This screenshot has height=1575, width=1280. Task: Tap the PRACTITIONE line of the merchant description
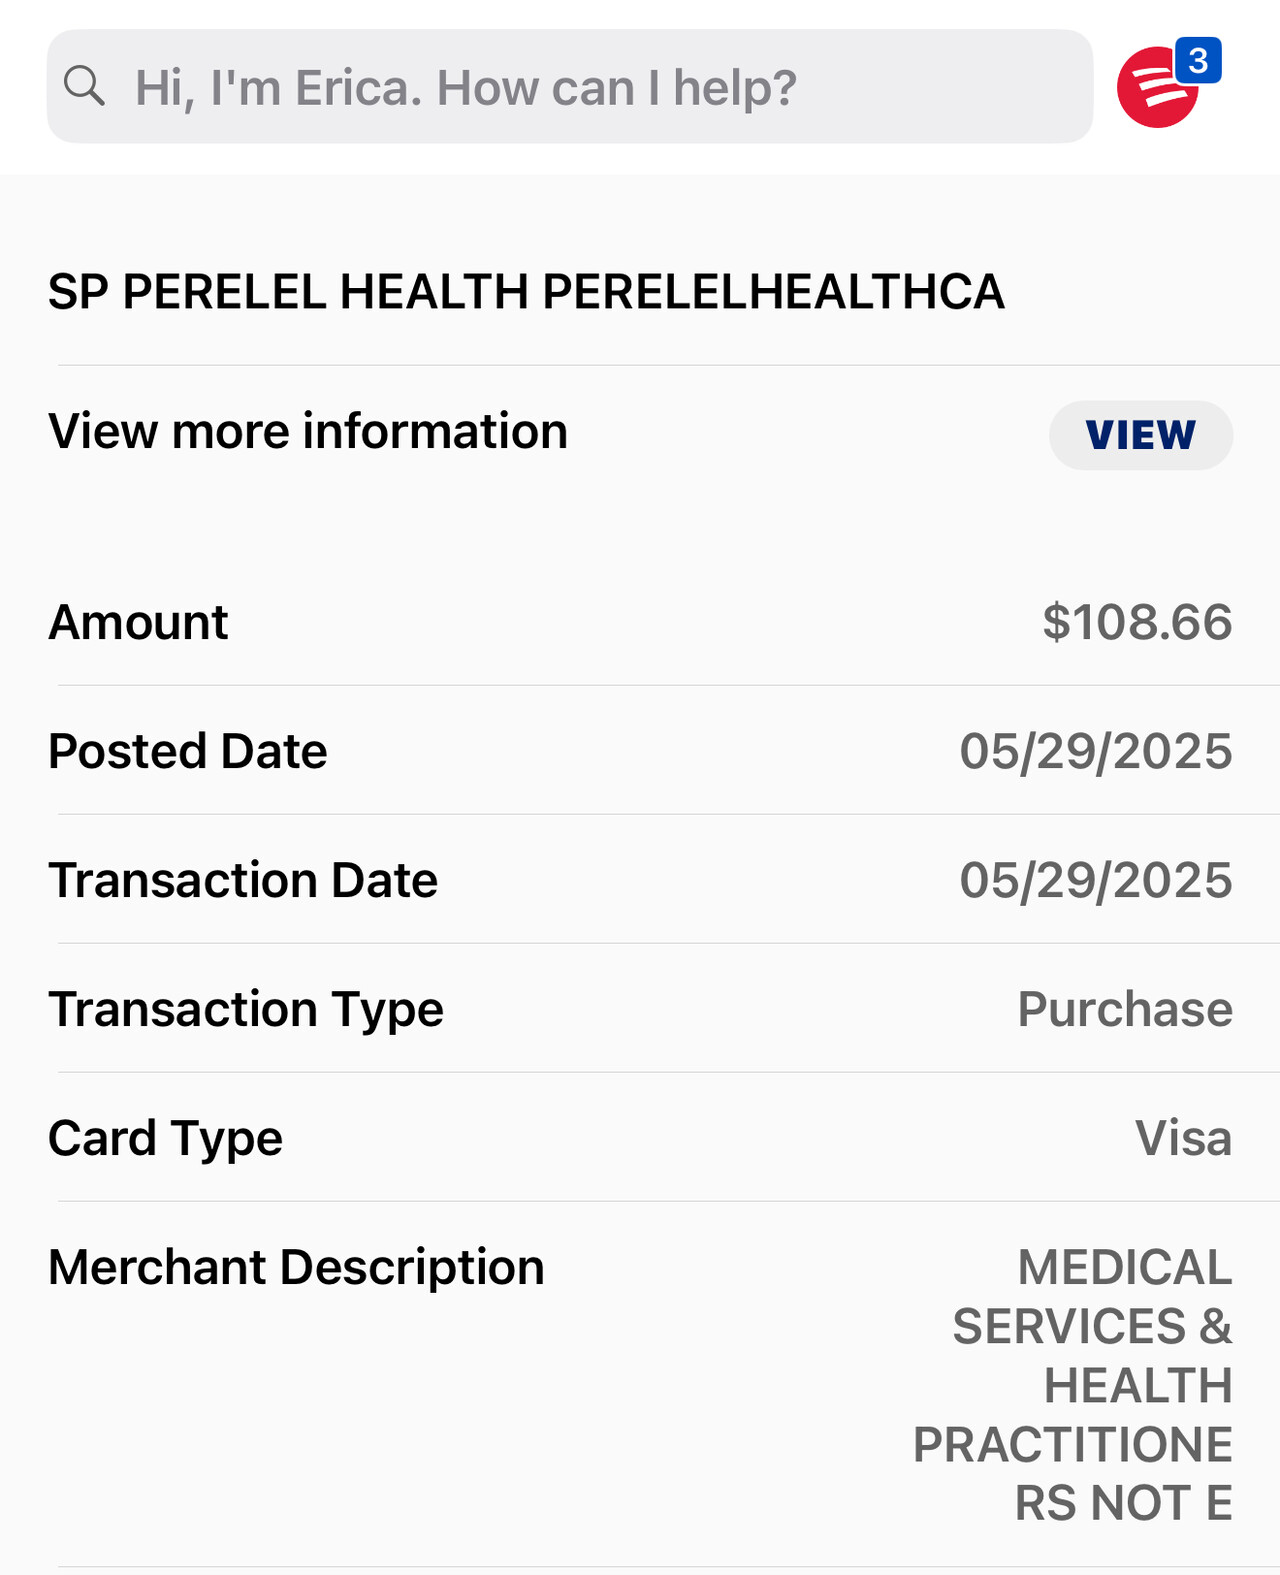click(1072, 1444)
